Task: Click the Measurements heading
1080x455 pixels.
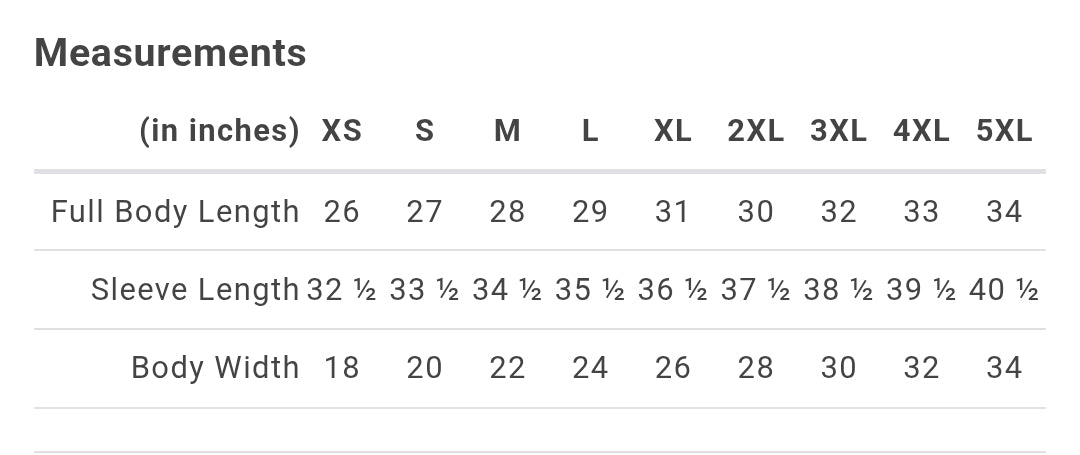Action: [170, 52]
